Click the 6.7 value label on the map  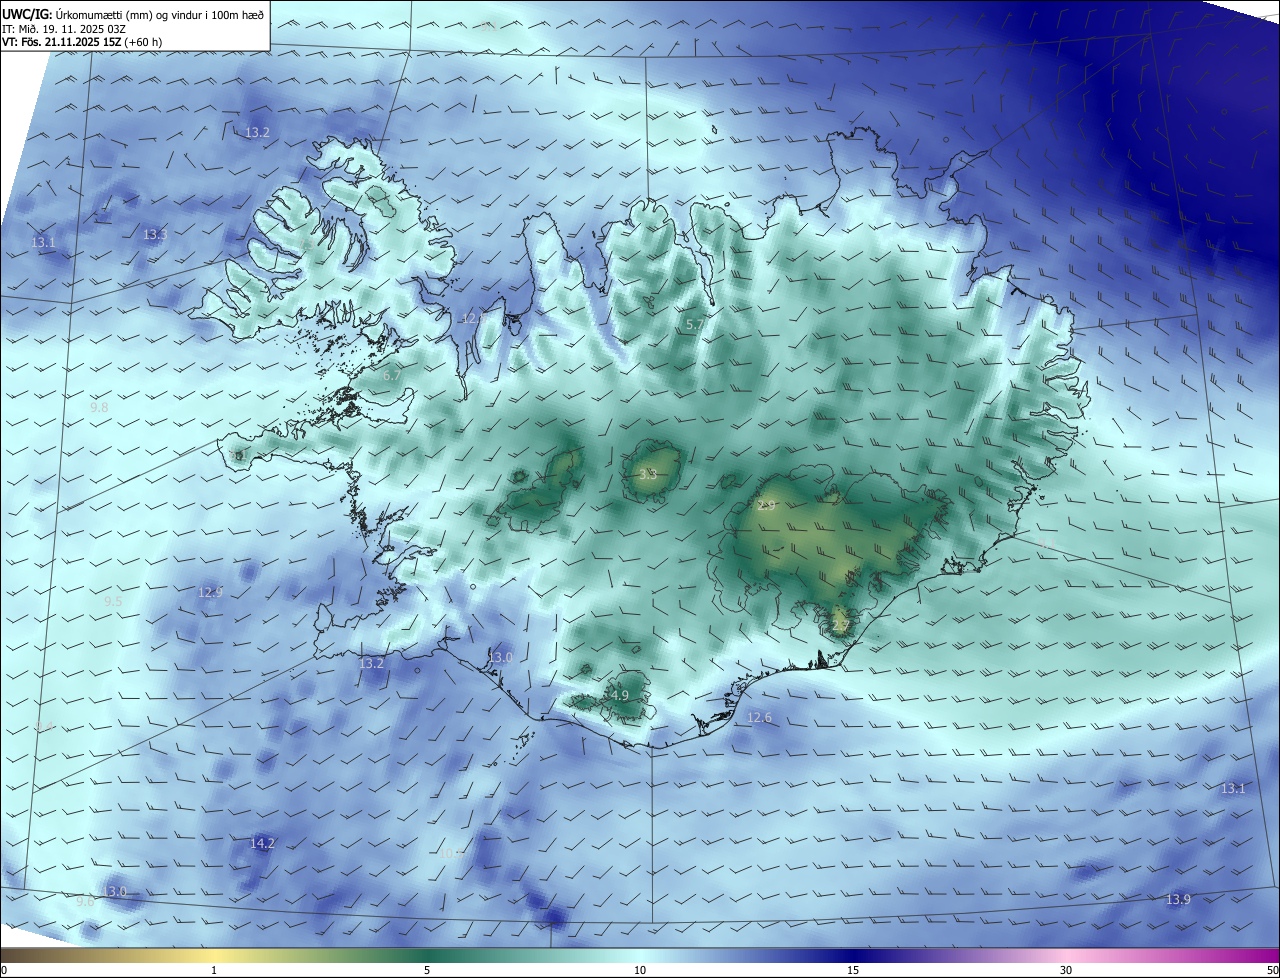tap(392, 375)
